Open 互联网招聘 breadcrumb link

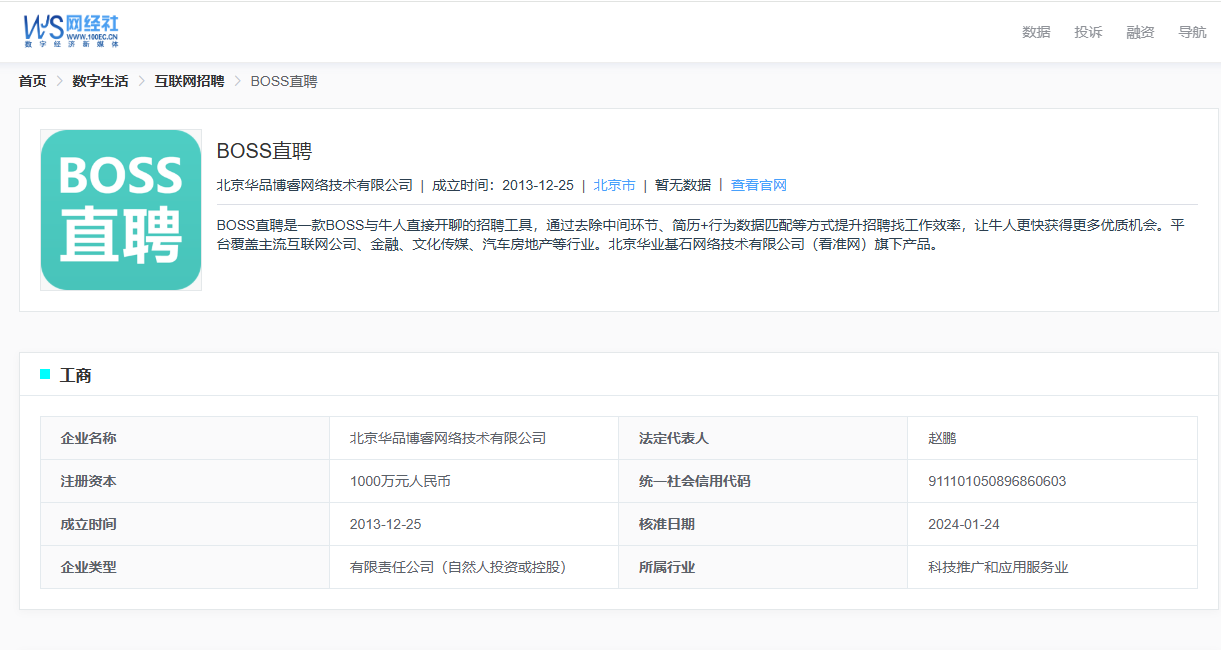pos(189,81)
